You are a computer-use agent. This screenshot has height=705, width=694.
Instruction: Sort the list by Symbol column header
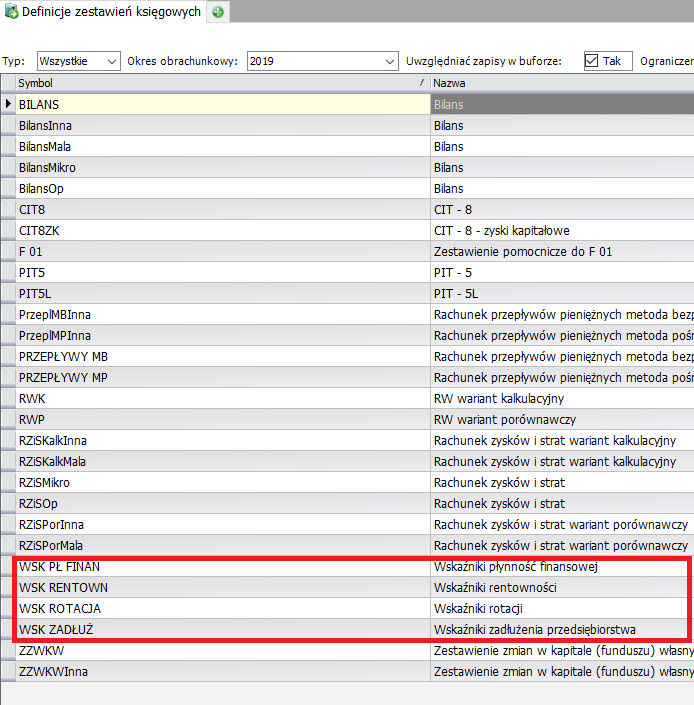[200, 83]
